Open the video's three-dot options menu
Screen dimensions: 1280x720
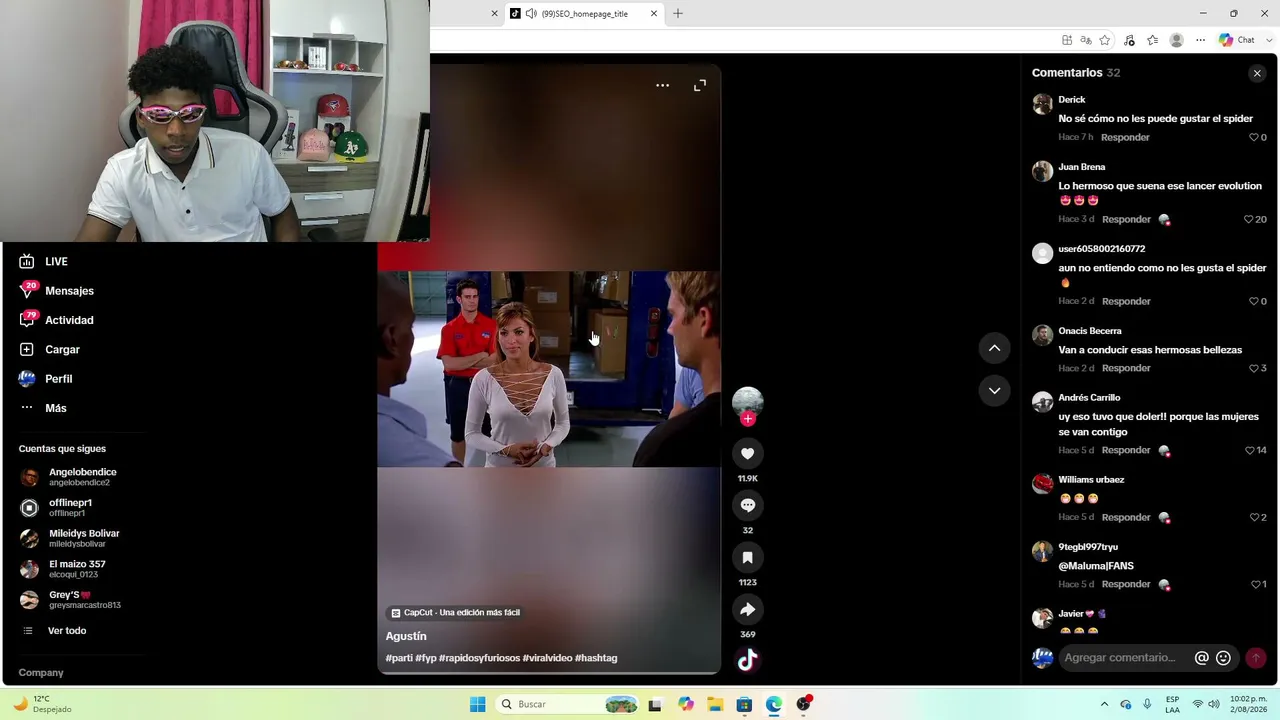(x=662, y=86)
